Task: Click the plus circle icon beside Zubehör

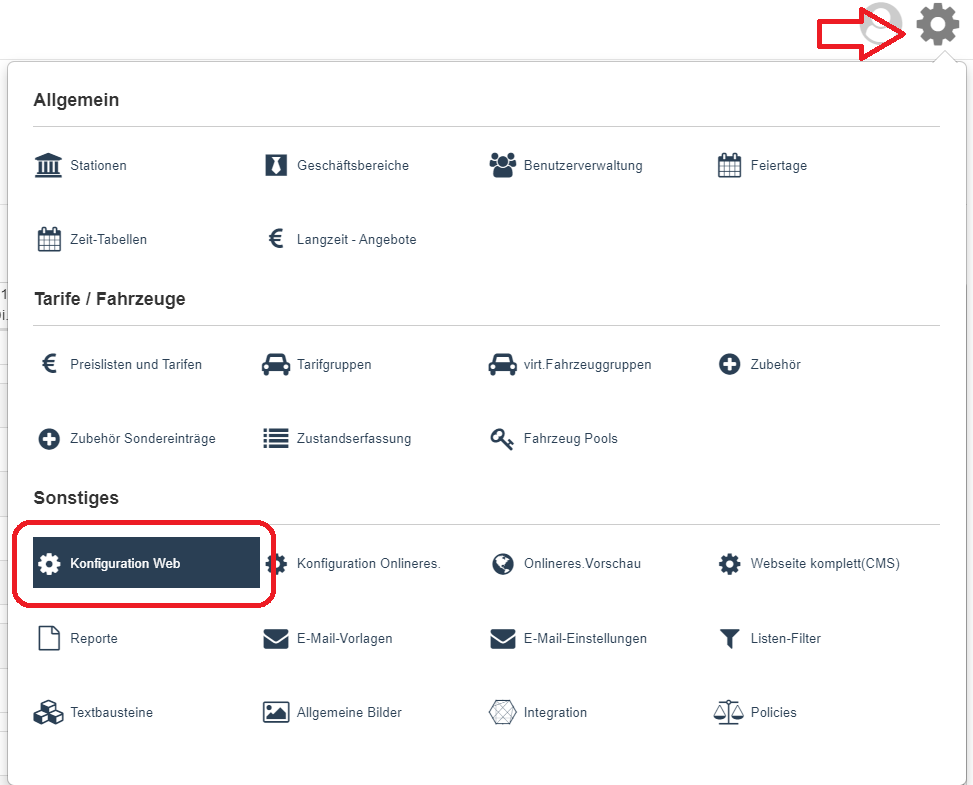Action: (729, 364)
